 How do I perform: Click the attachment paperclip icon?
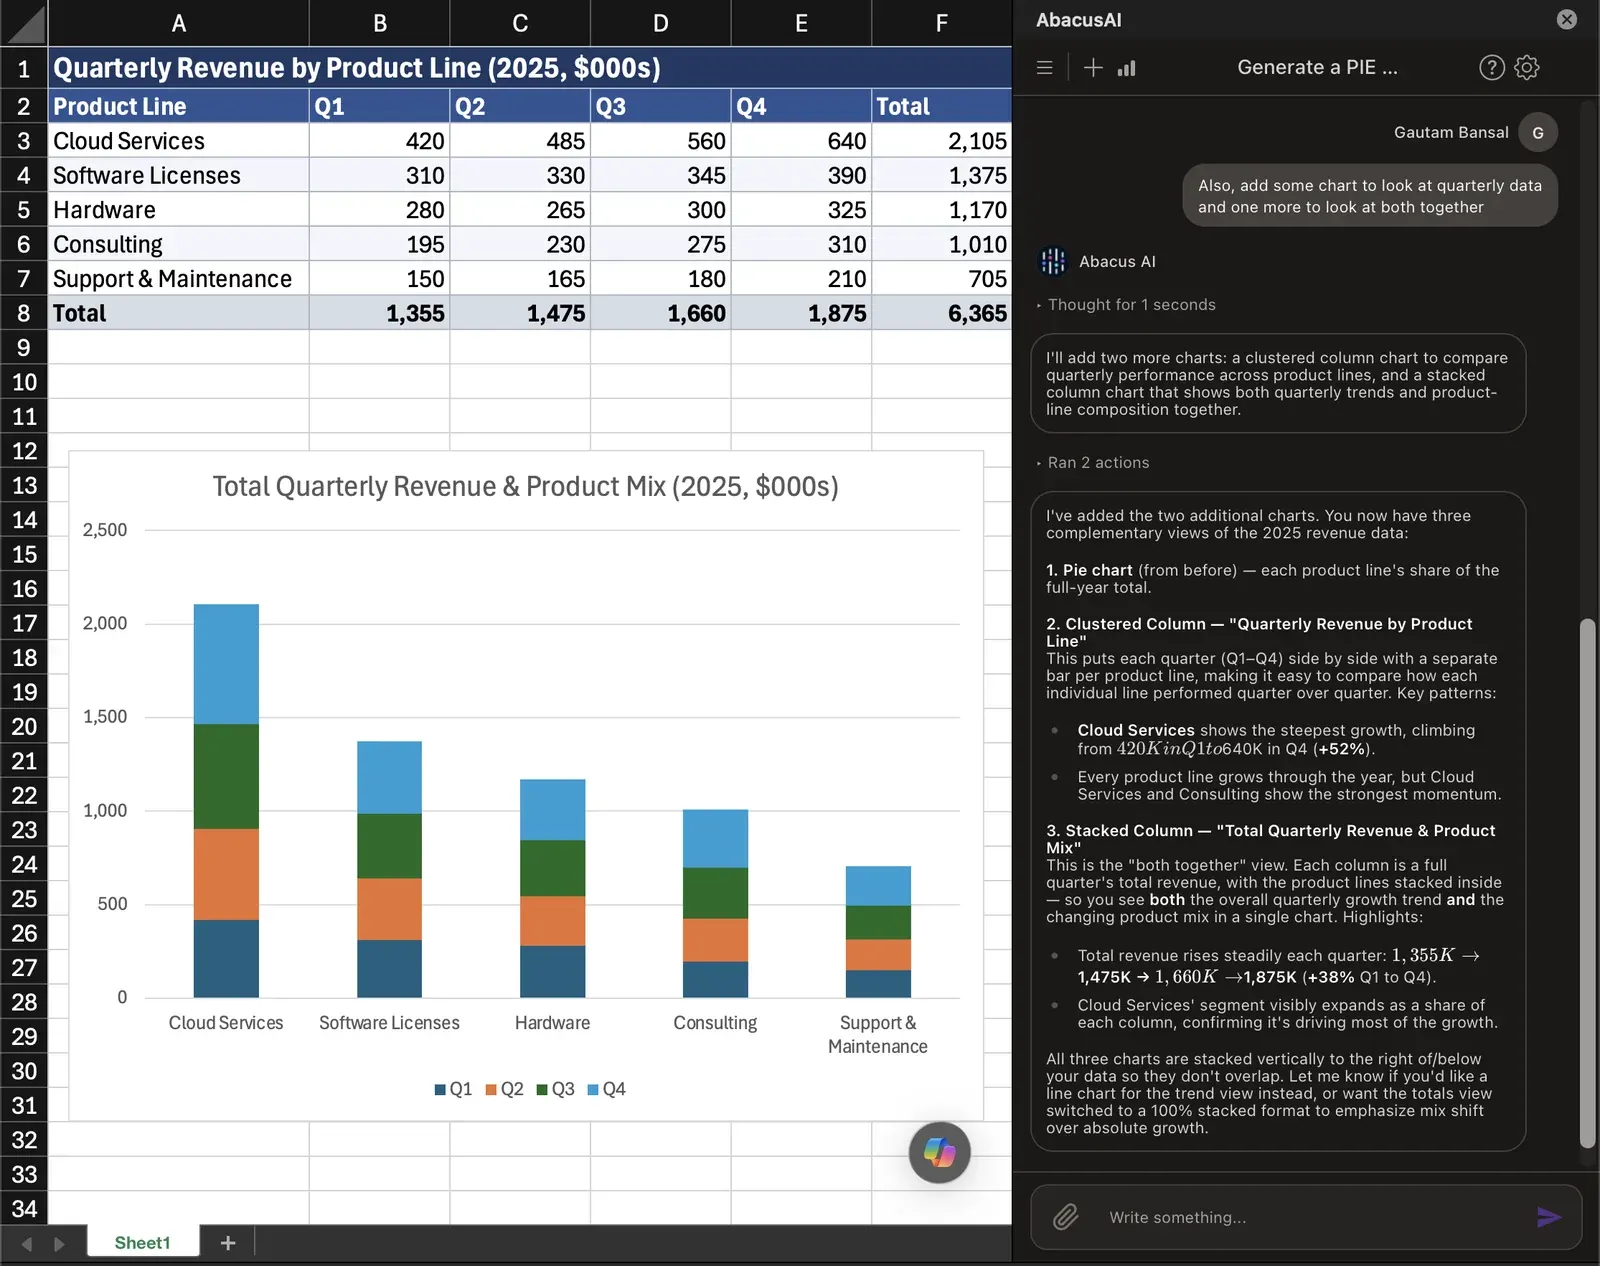coord(1066,1217)
